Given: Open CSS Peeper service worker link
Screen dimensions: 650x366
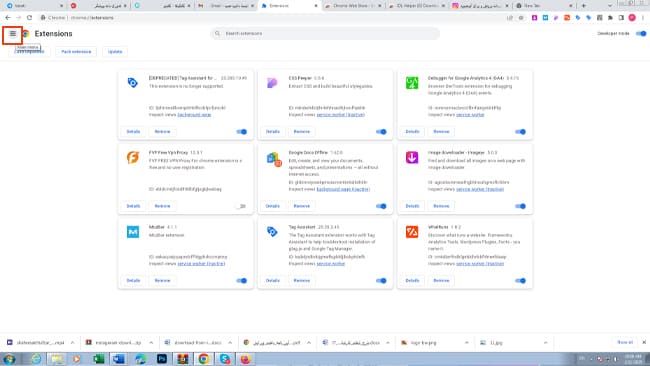Looking at the screenshot, I should (341, 114).
